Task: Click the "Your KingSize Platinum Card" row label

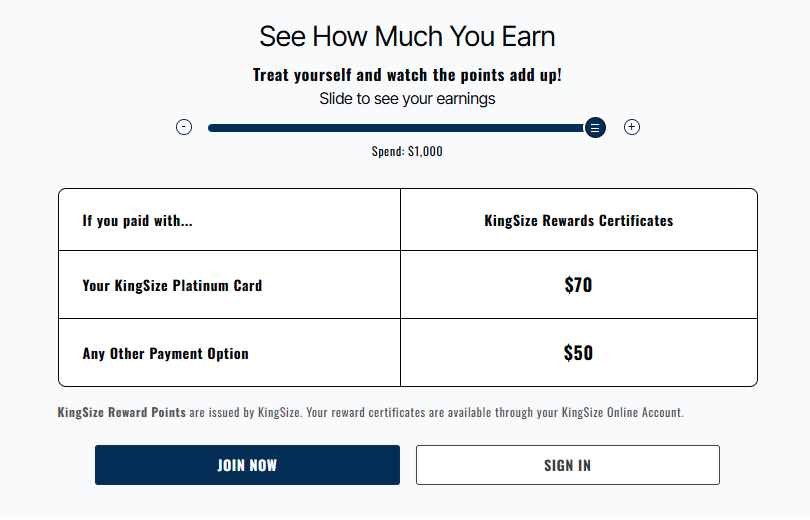Action: (x=172, y=285)
